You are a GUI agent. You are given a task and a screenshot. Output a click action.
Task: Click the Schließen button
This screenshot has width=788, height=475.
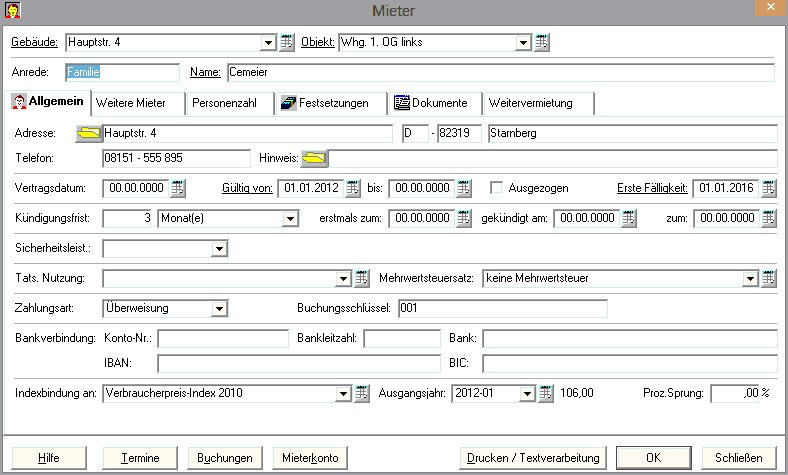click(x=739, y=458)
